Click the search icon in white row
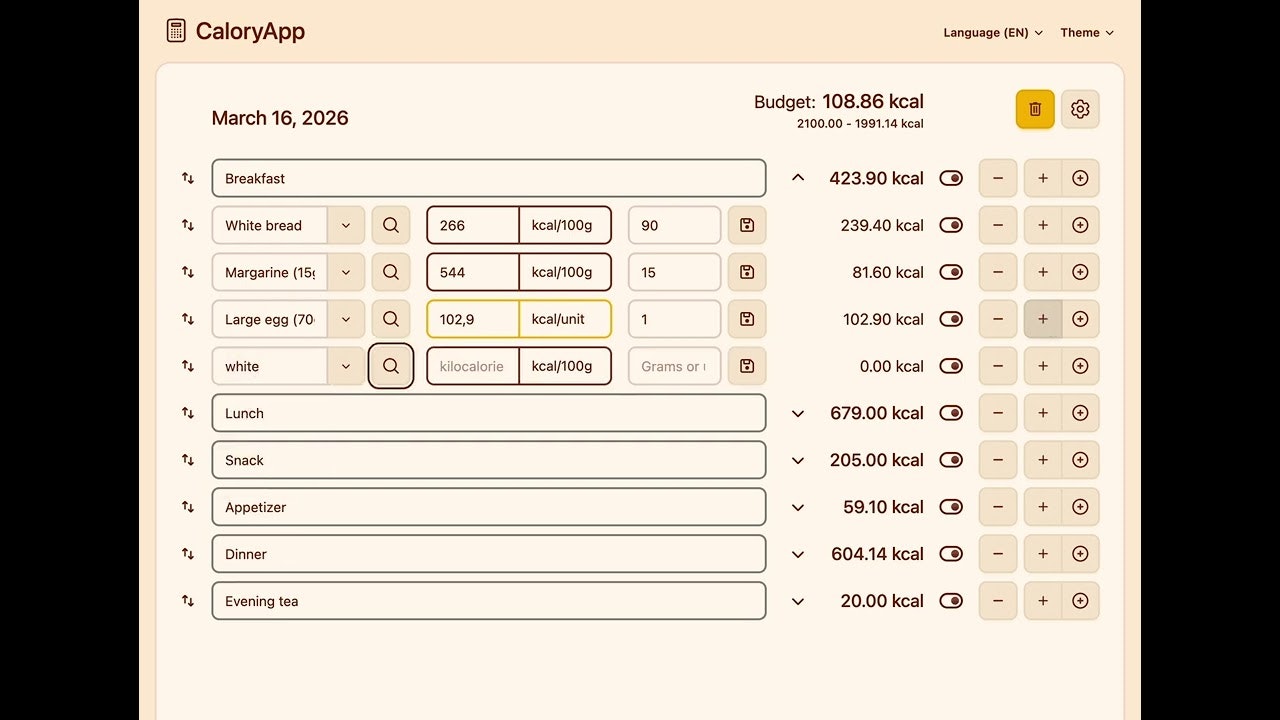1280x720 pixels. [391, 366]
